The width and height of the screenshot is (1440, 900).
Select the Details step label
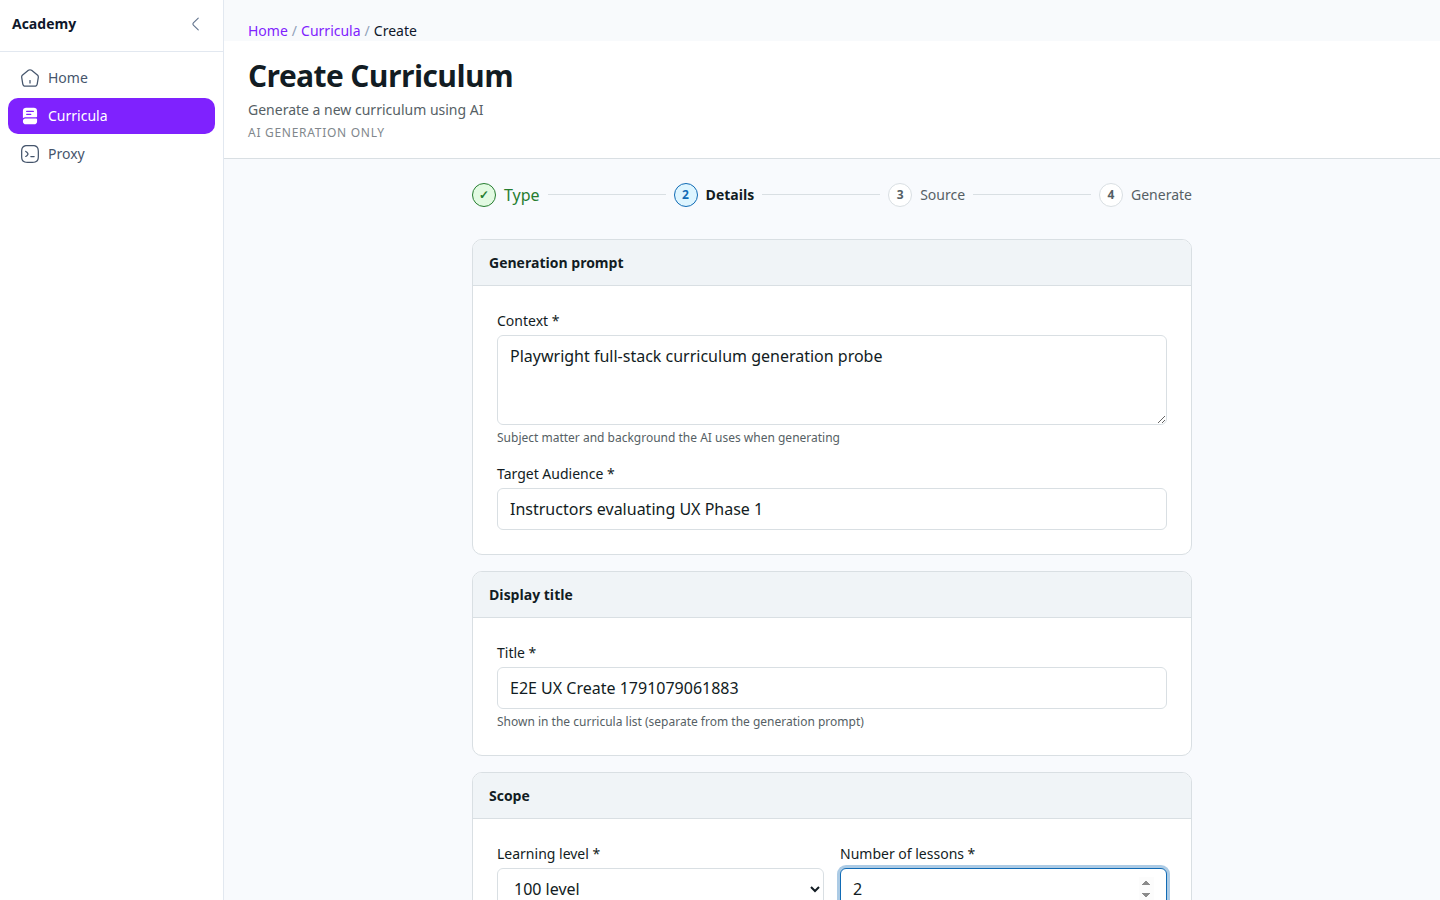(x=730, y=195)
